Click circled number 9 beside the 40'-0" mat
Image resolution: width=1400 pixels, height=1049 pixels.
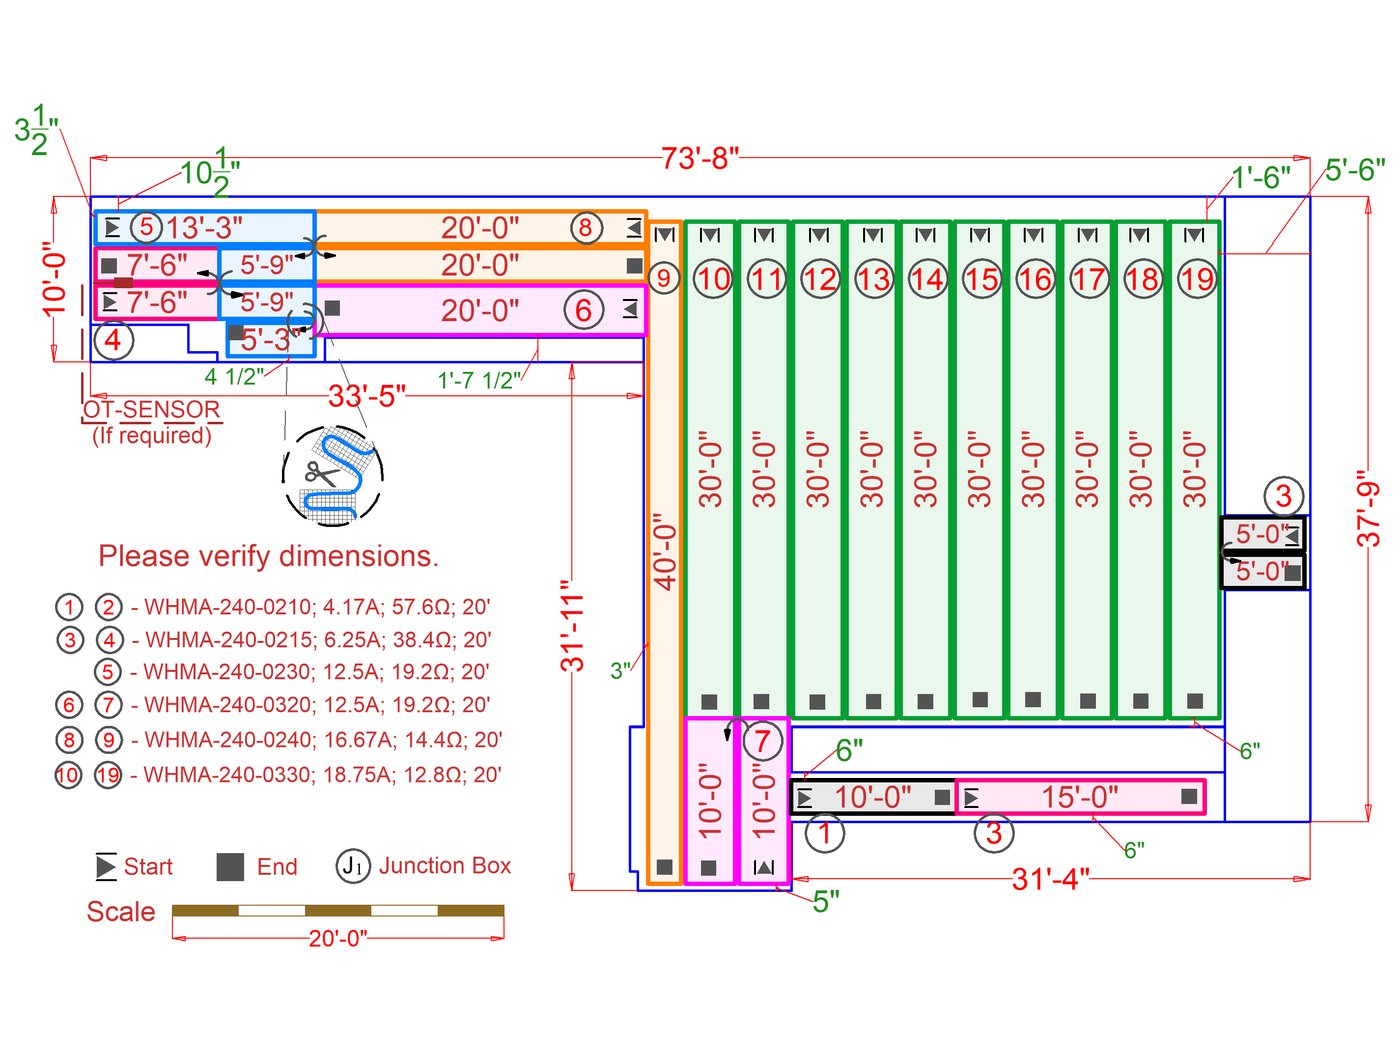click(x=663, y=278)
